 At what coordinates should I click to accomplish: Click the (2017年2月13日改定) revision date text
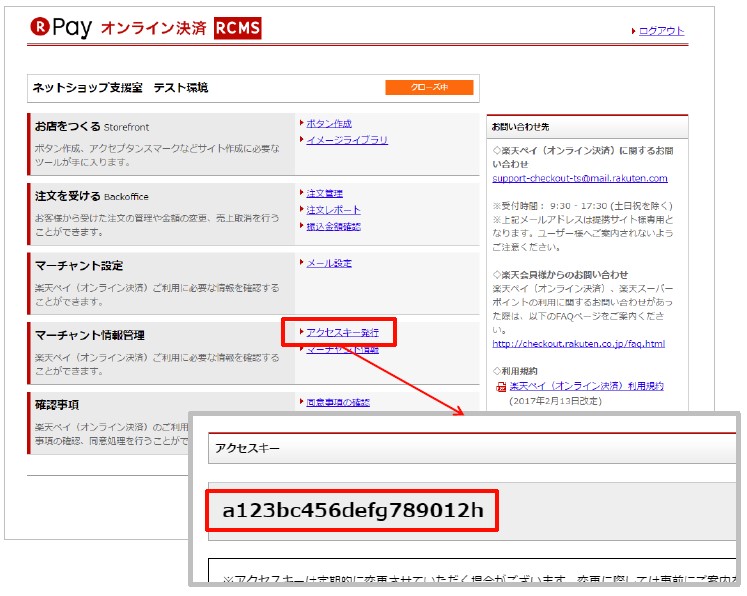555,401
